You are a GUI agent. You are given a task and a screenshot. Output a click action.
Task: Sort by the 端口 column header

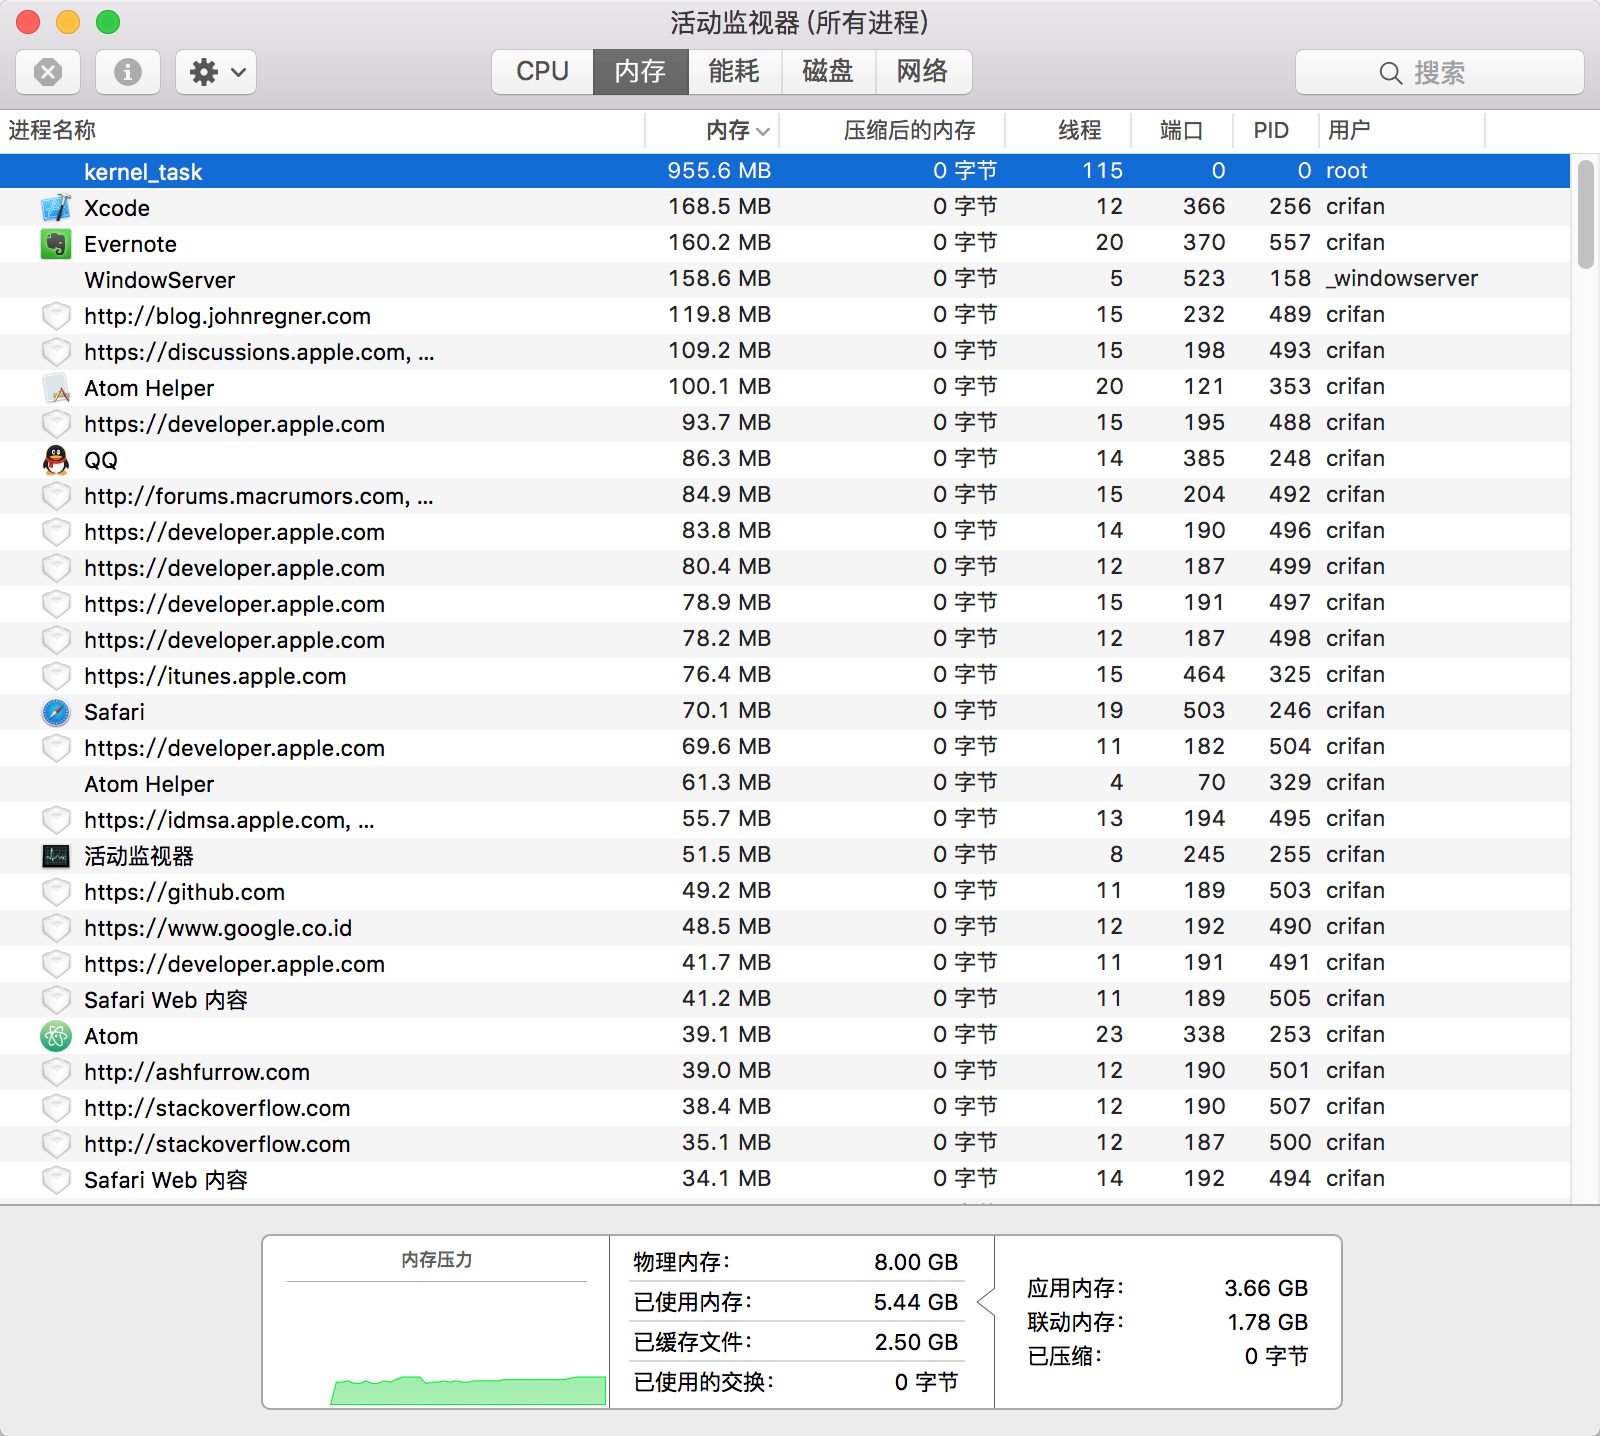coord(1181,130)
